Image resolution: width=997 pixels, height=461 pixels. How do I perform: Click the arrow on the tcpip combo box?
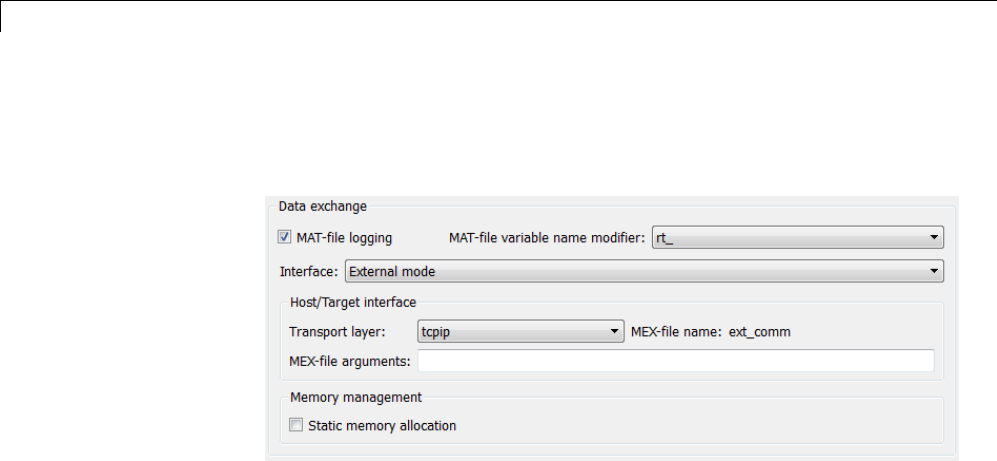click(615, 332)
